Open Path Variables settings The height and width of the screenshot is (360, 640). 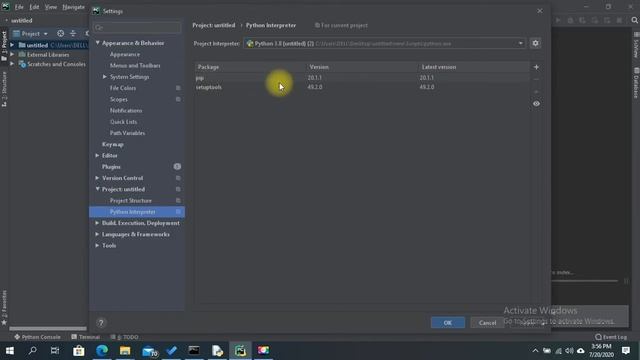pos(127,133)
